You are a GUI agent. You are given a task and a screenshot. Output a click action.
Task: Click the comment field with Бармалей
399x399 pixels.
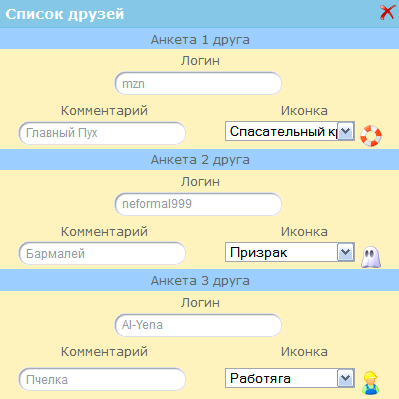coord(102,254)
